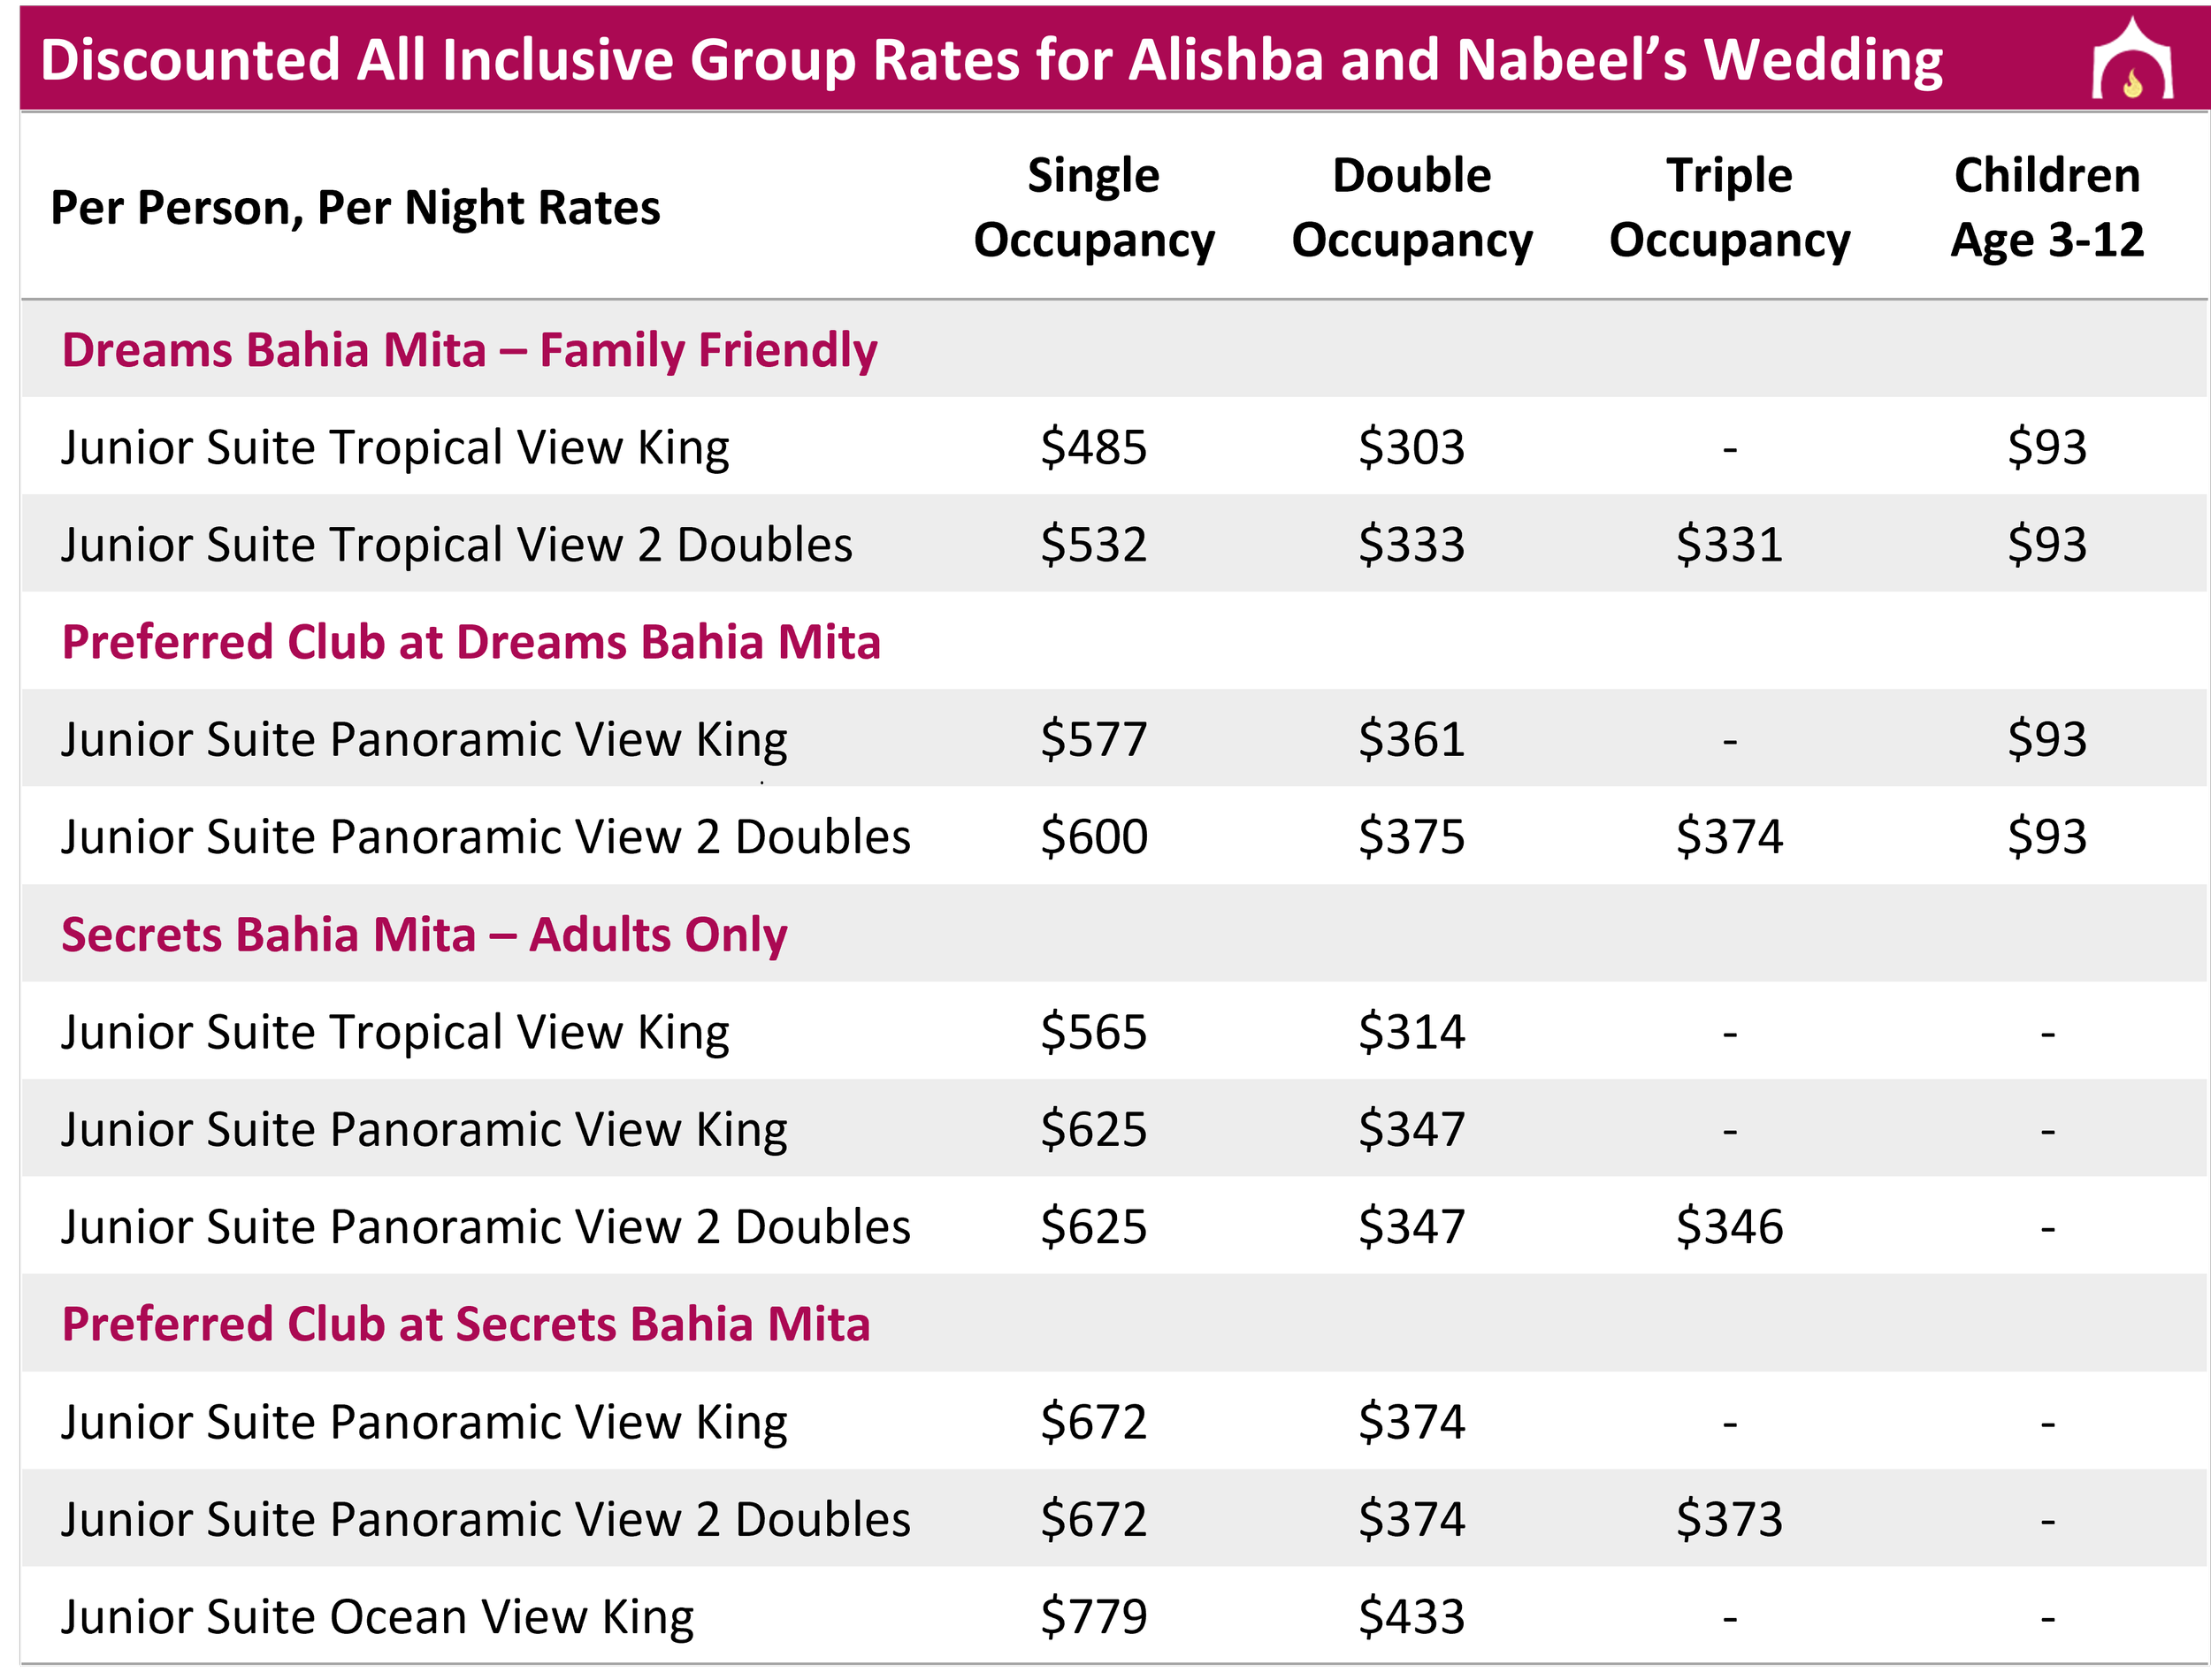Select the $361 double occupancy rate
Image resolution: width=2211 pixels, height=1680 pixels.
coord(1412,740)
